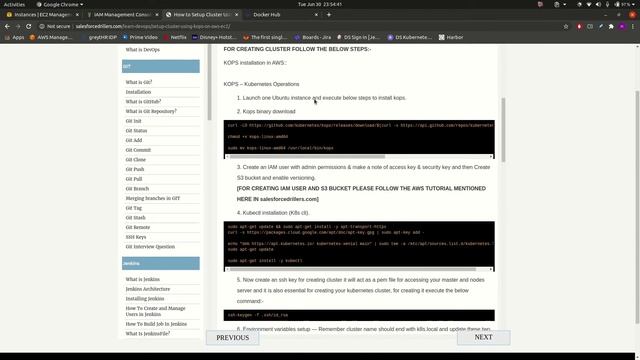
Task: Click the GIT section header bar
Action: click(x=161, y=66)
